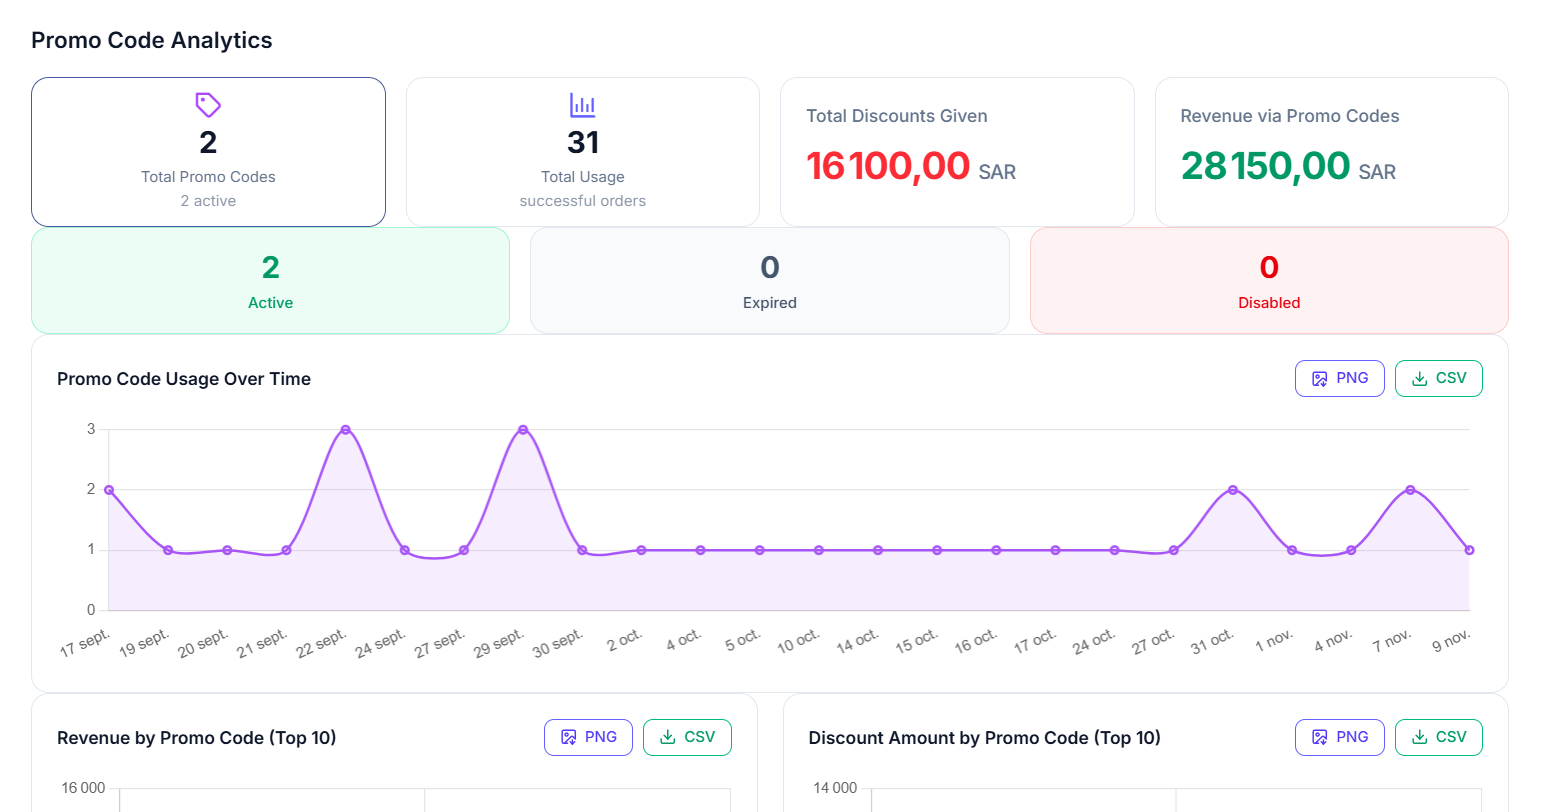Export Promo Code Usage Over Time as PNG

[1340, 378]
